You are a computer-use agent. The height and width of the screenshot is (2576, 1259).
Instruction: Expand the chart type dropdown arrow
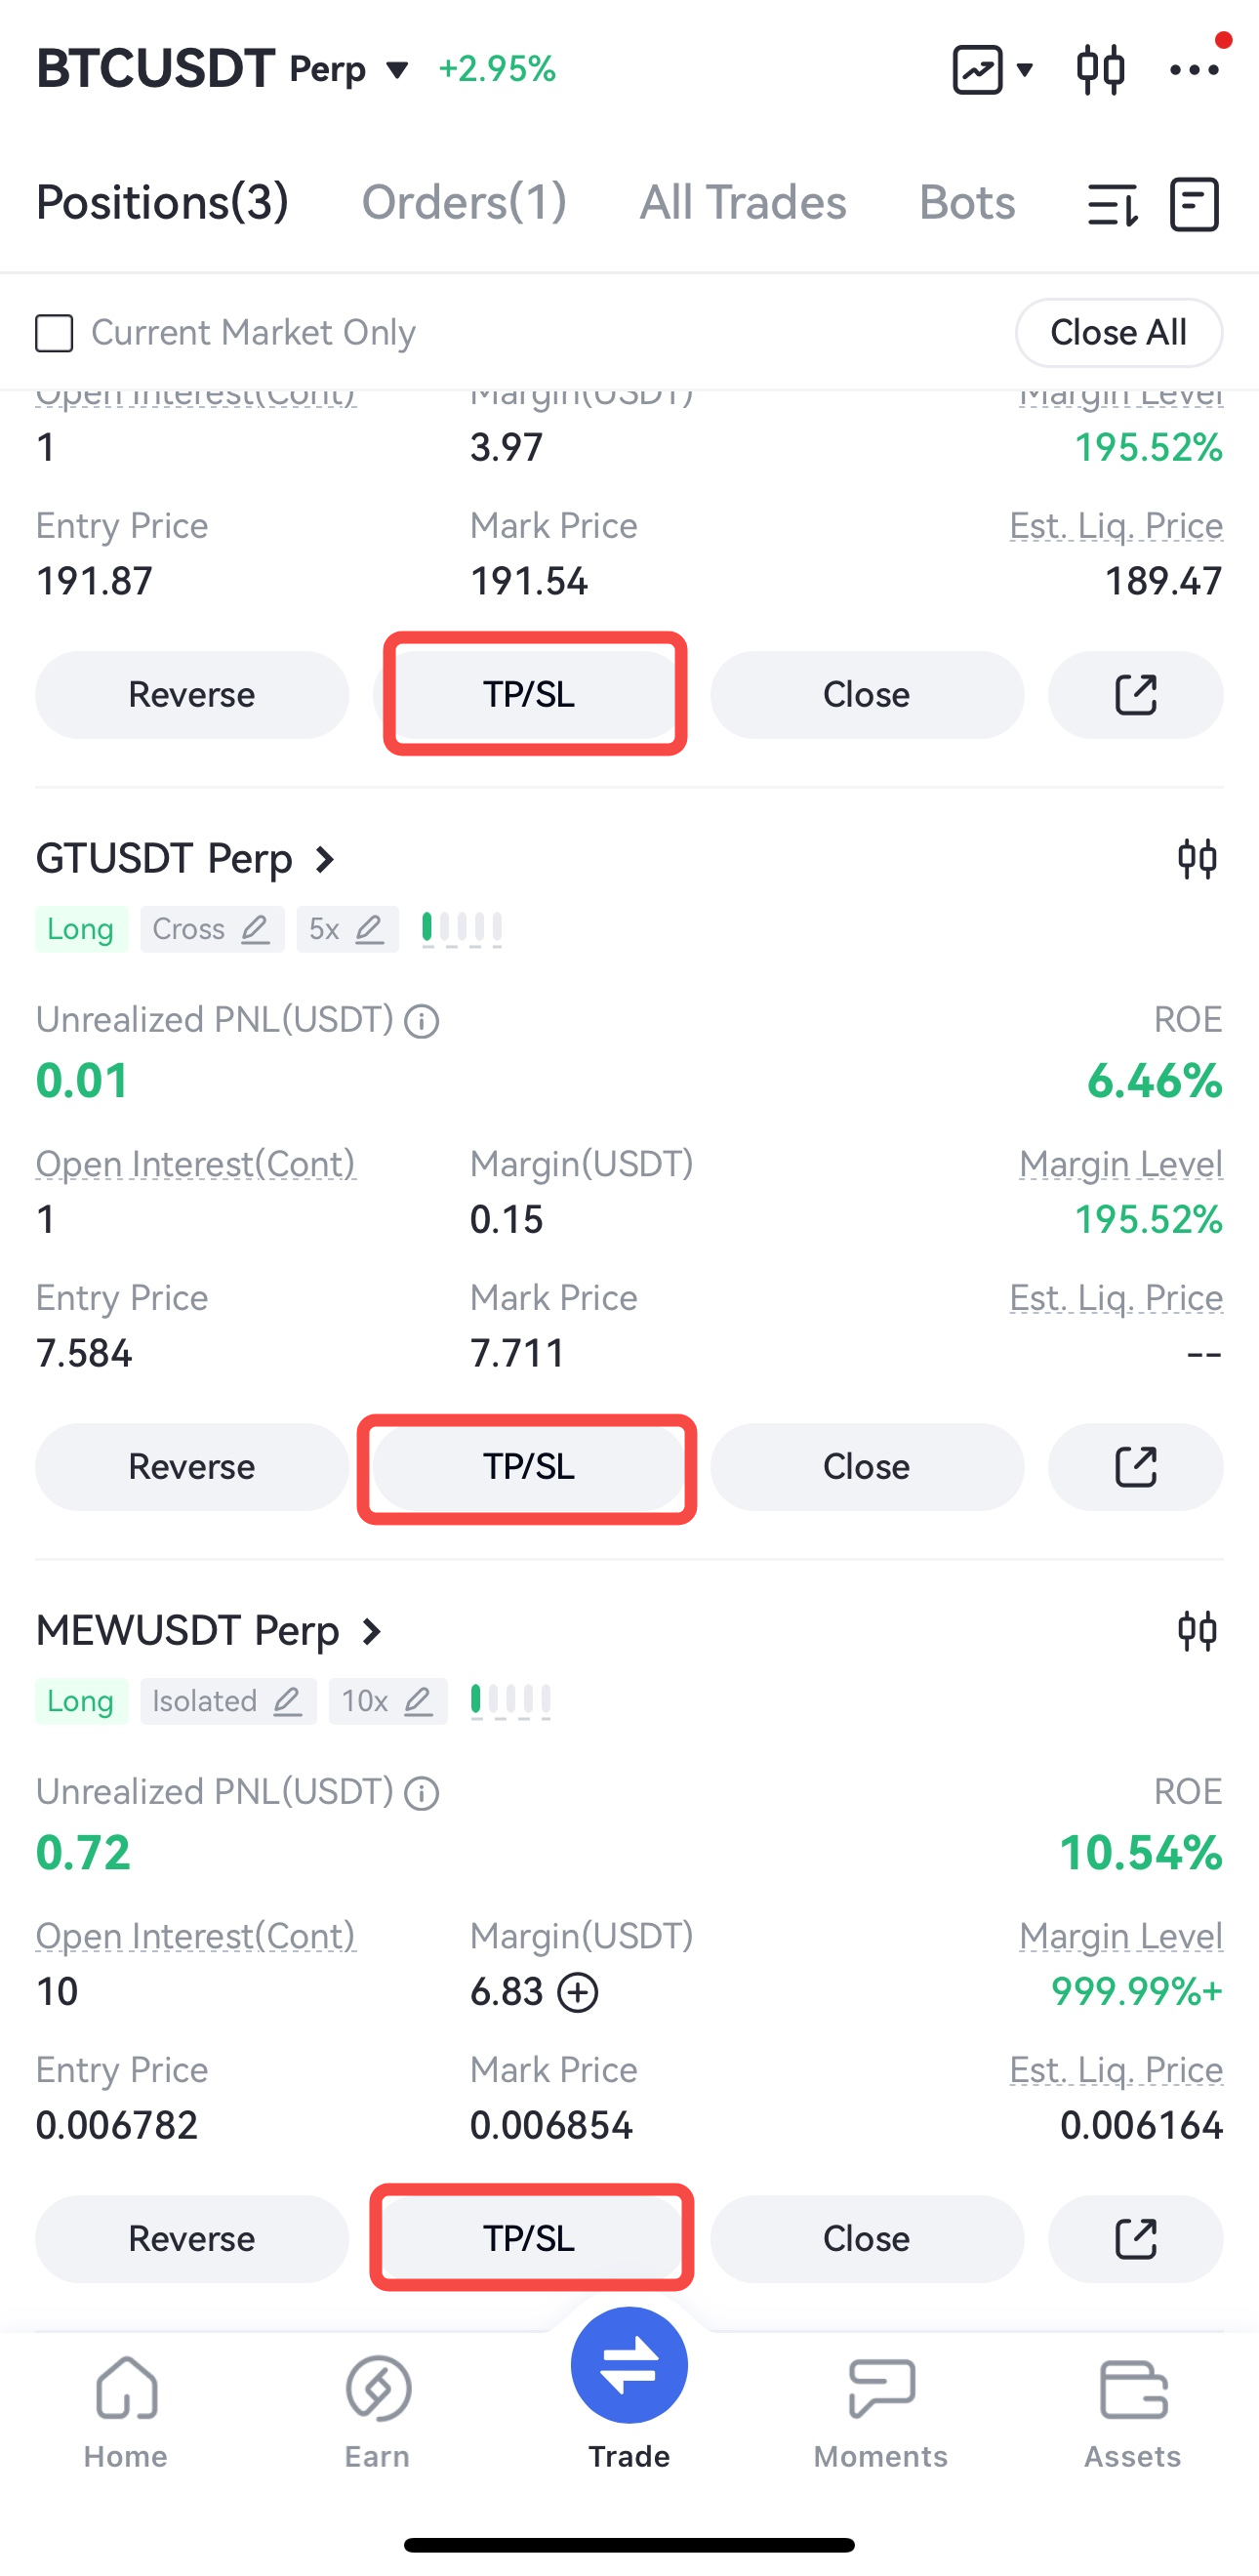[x=1024, y=70]
